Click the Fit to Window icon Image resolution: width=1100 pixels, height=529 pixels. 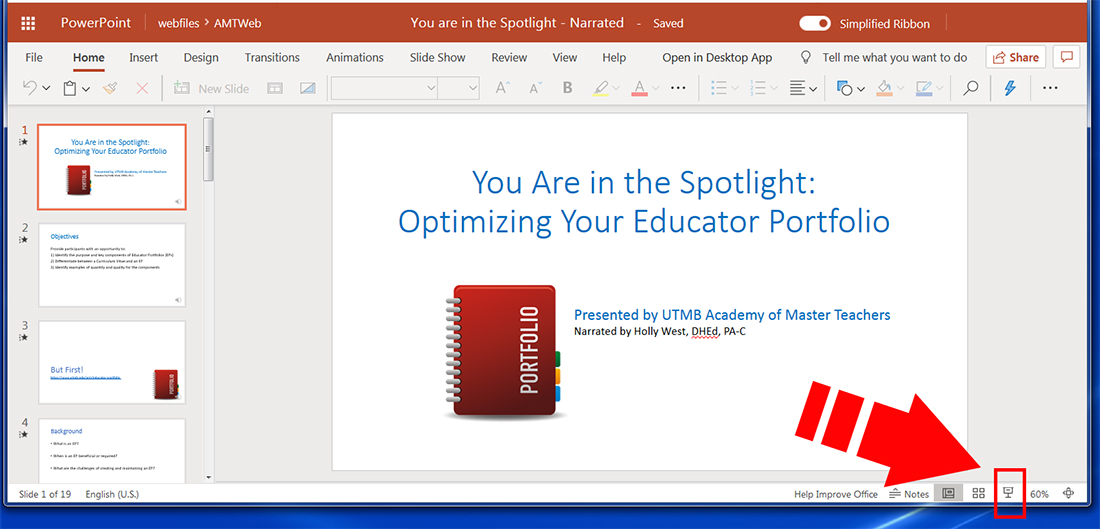(1069, 493)
